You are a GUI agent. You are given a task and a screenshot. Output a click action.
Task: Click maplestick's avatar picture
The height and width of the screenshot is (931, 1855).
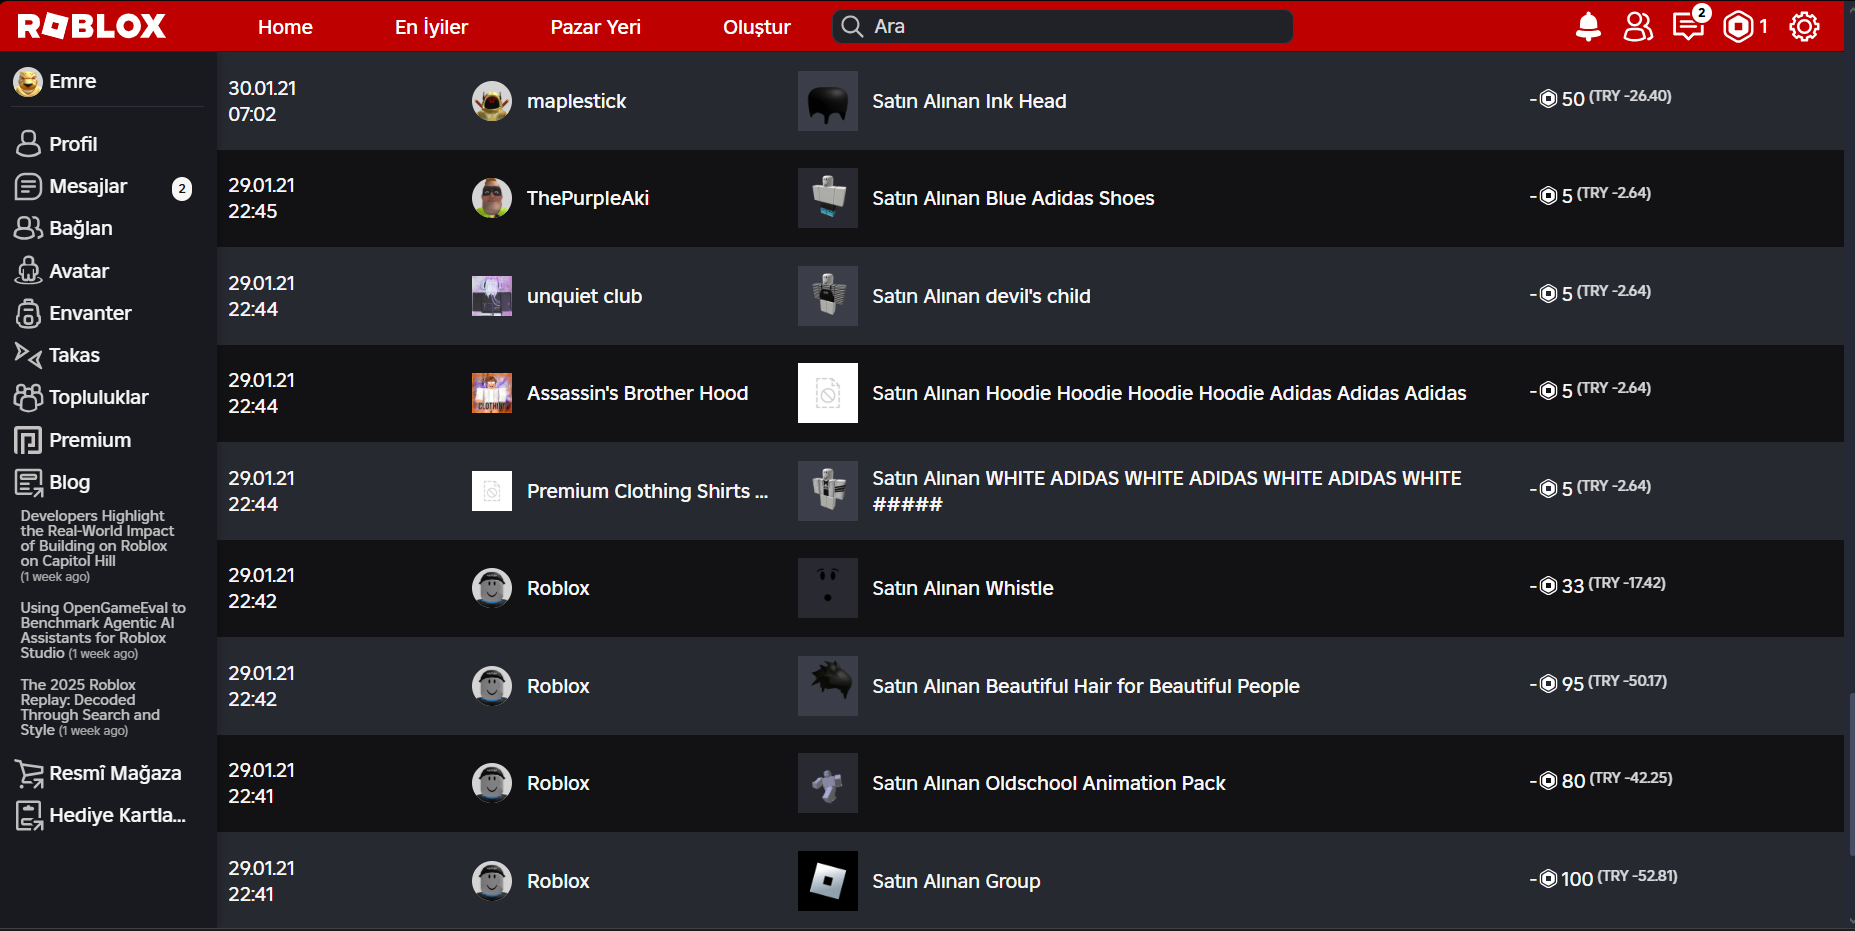pos(492,101)
